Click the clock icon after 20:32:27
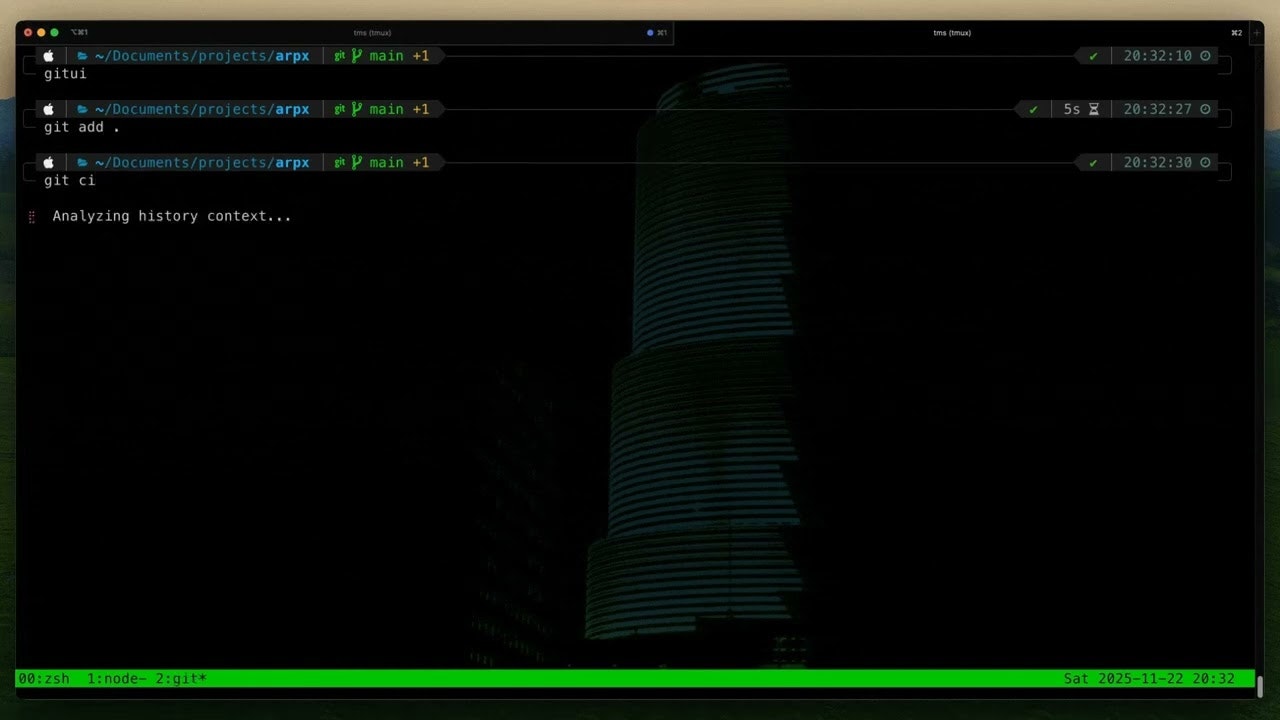Viewport: 1280px width, 720px height. pyautogui.click(x=1205, y=109)
